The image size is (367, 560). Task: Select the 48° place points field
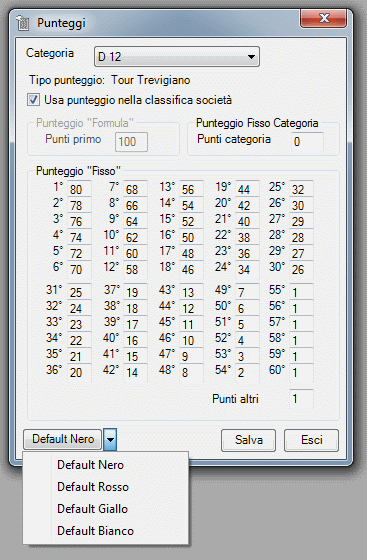coord(191,372)
